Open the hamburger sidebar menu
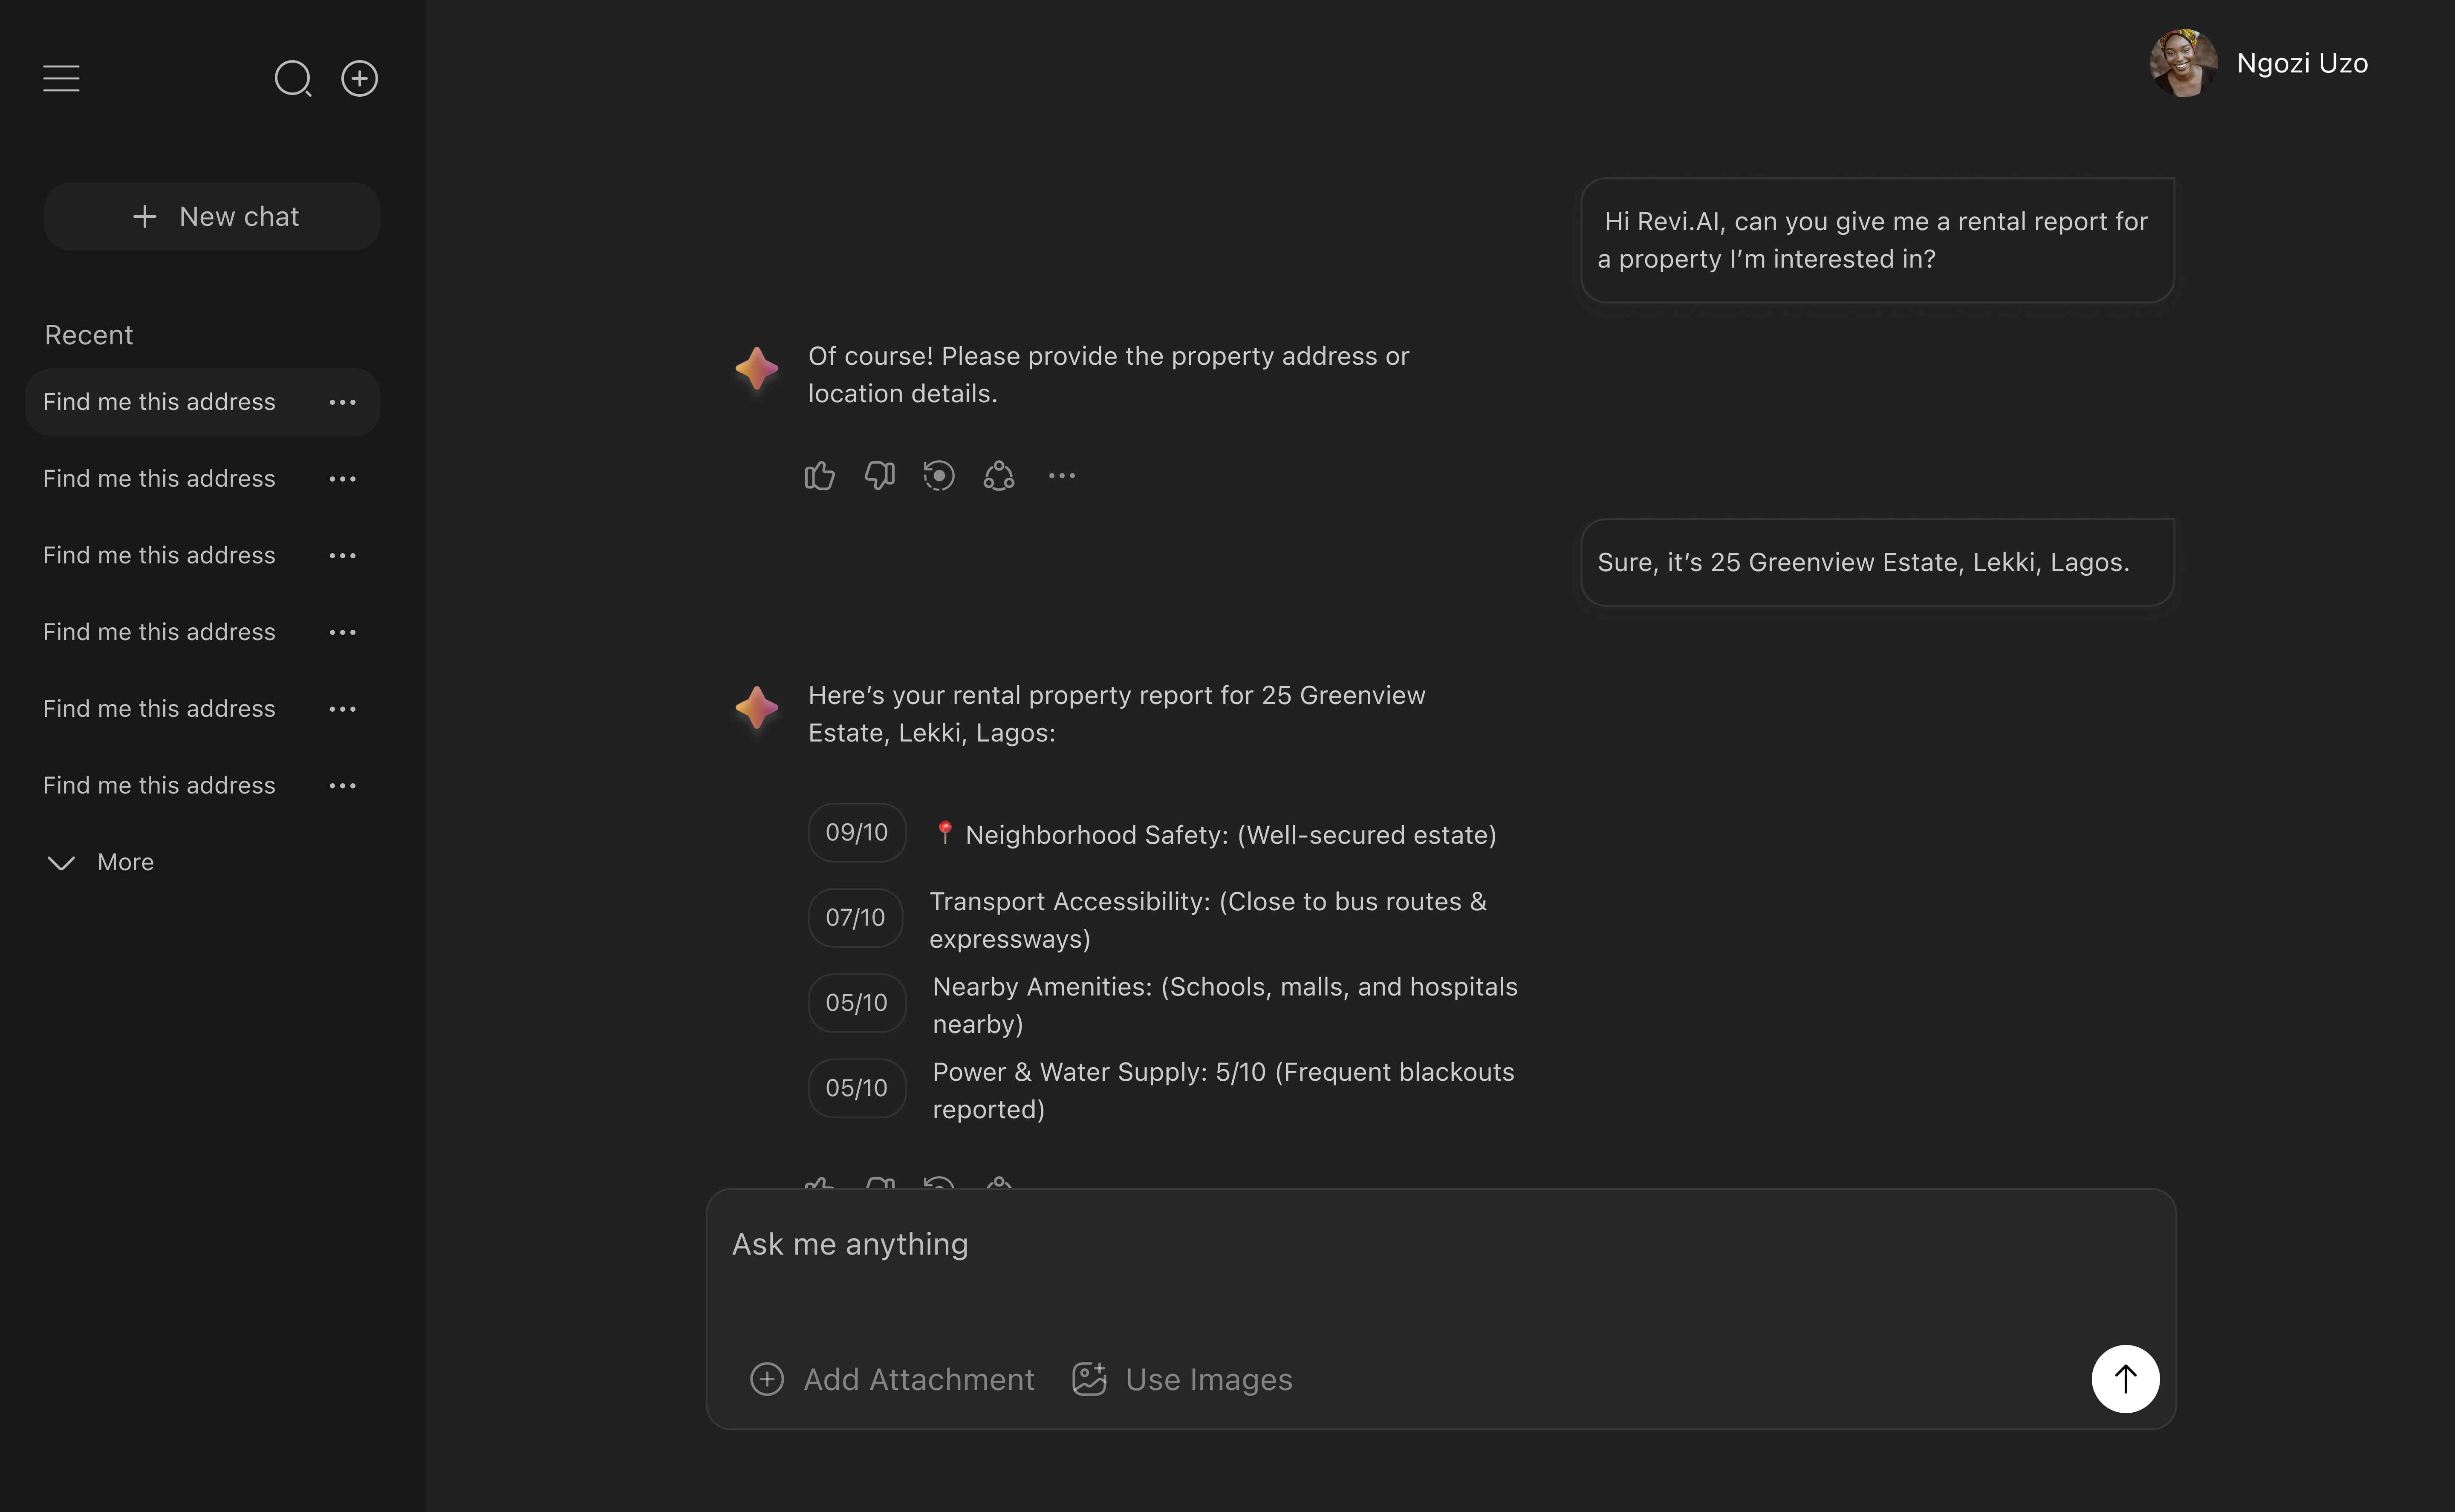This screenshot has height=1512, width=2455. pyautogui.click(x=61, y=78)
